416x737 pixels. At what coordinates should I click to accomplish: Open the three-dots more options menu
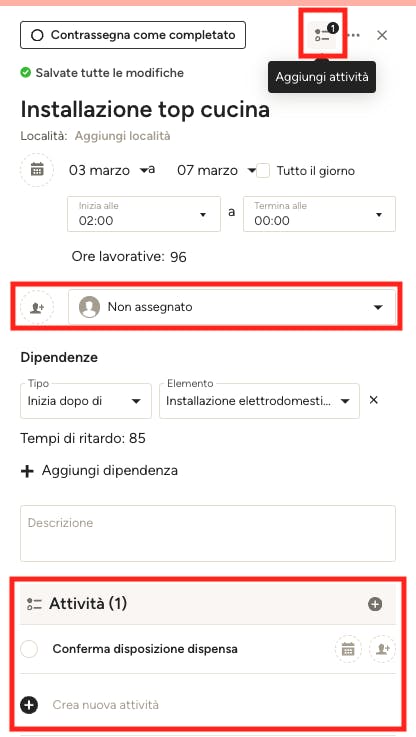[354, 35]
